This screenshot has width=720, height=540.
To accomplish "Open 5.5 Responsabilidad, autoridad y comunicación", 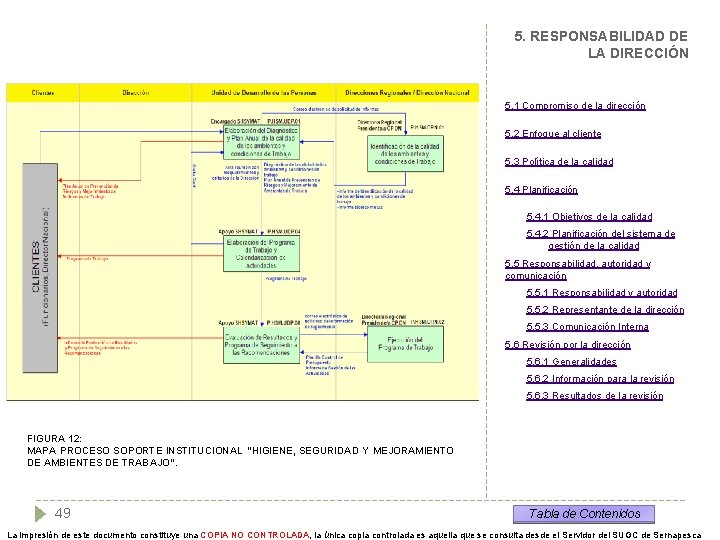I will 578,270.
